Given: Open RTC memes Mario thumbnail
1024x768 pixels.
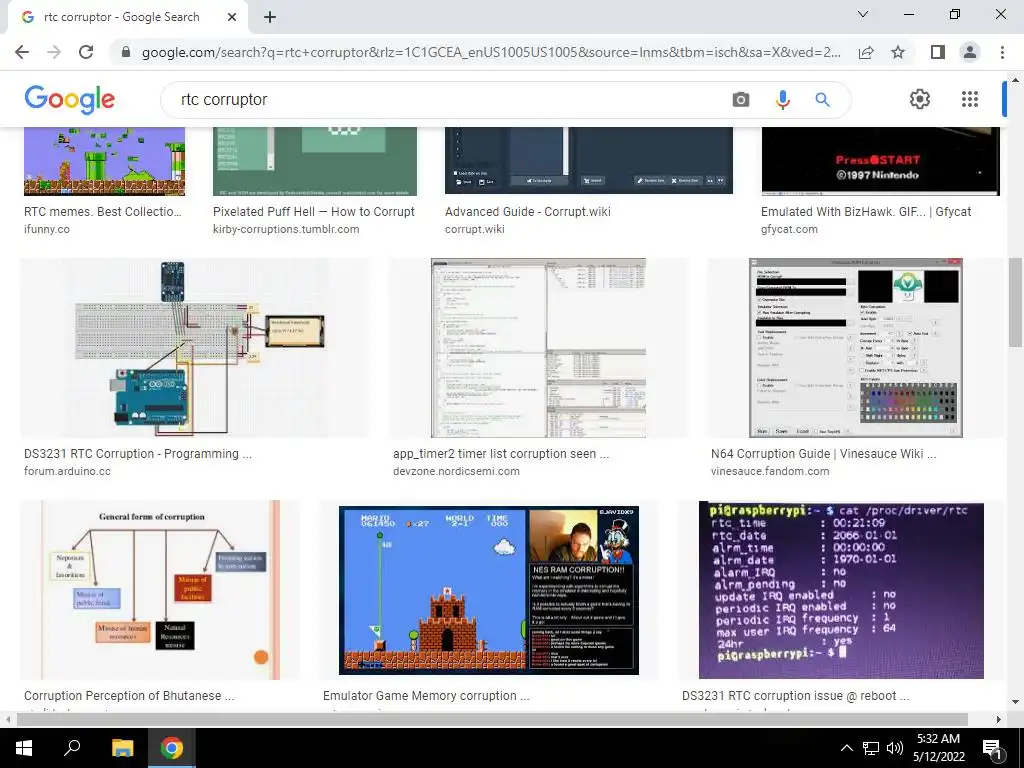Looking at the screenshot, I should point(104,161).
